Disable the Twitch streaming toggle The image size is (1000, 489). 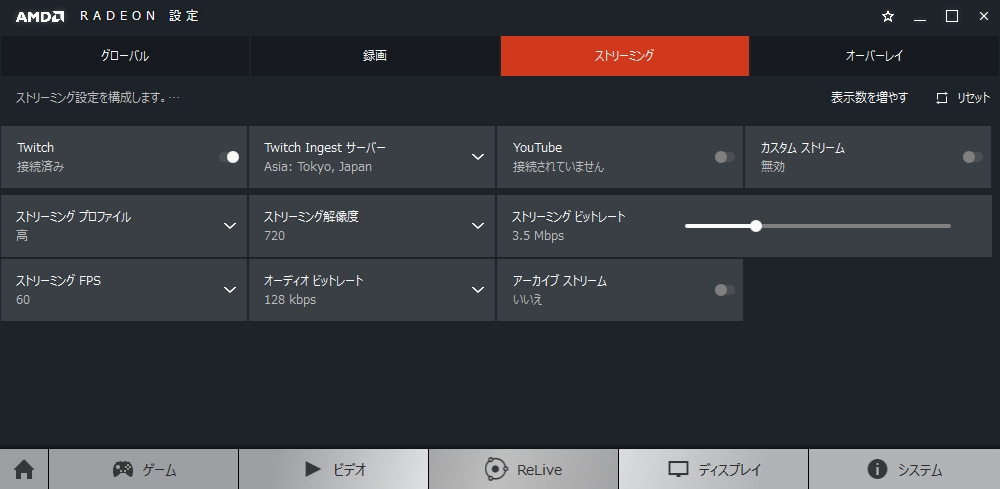(x=229, y=157)
